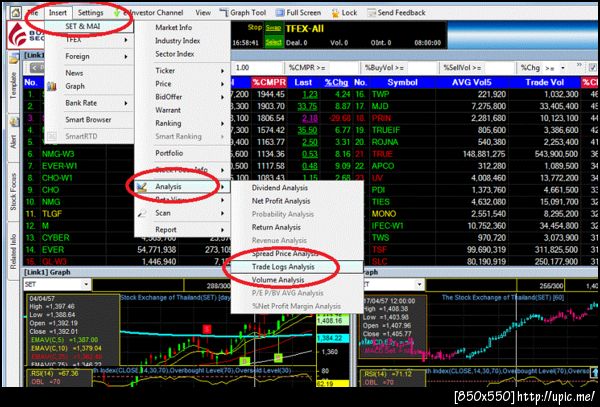Open Smart Browser from the menu
Image resolution: width=600 pixels, height=407 pixels.
click(x=88, y=119)
